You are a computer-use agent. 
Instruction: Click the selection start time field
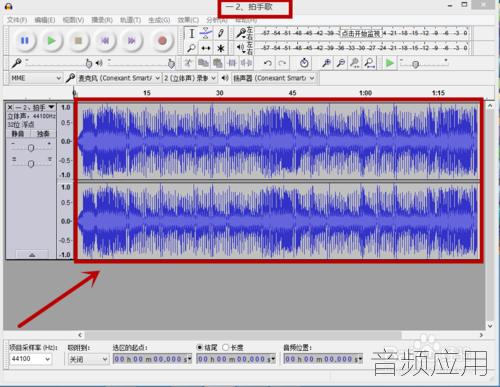coord(152,359)
